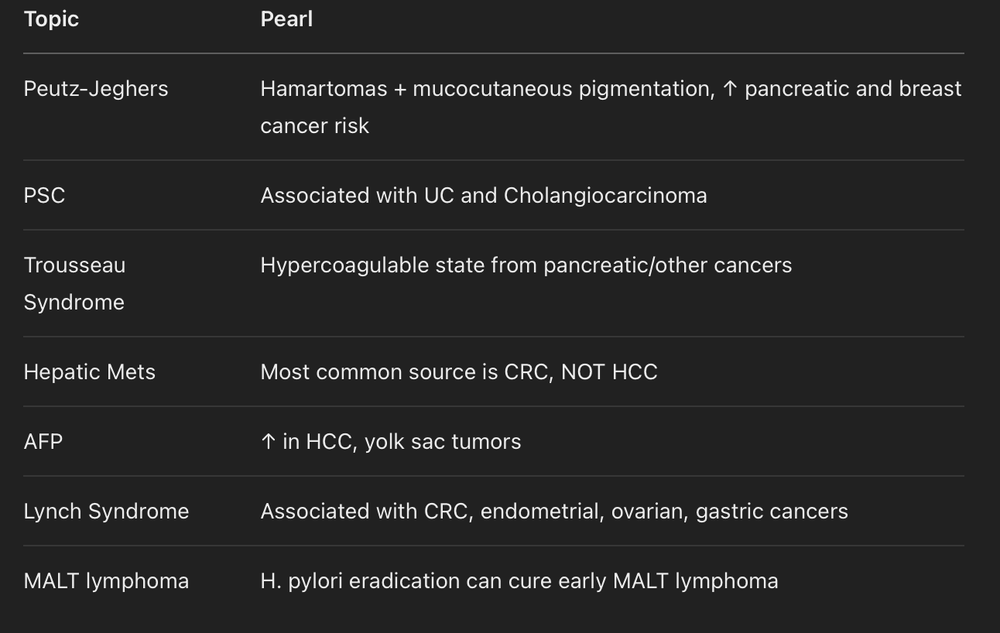The height and width of the screenshot is (633, 1000).
Task: Click the words cancer risk
Action: pyautogui.click(x=314, y=126)
